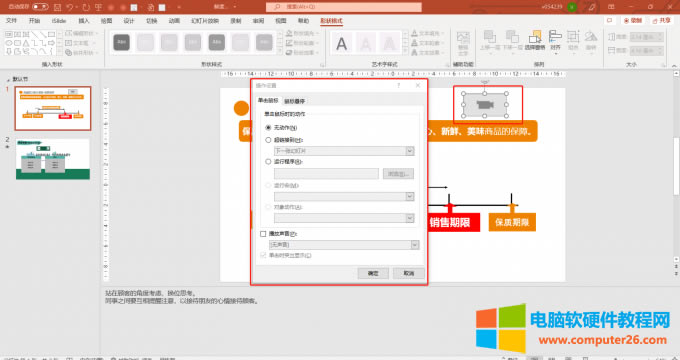Image resolution: width=680 pixels, height=360 pixels.
Task: Collapse the ribbon with the chevron
Action: pyautogui.click(x=674, y=65)
